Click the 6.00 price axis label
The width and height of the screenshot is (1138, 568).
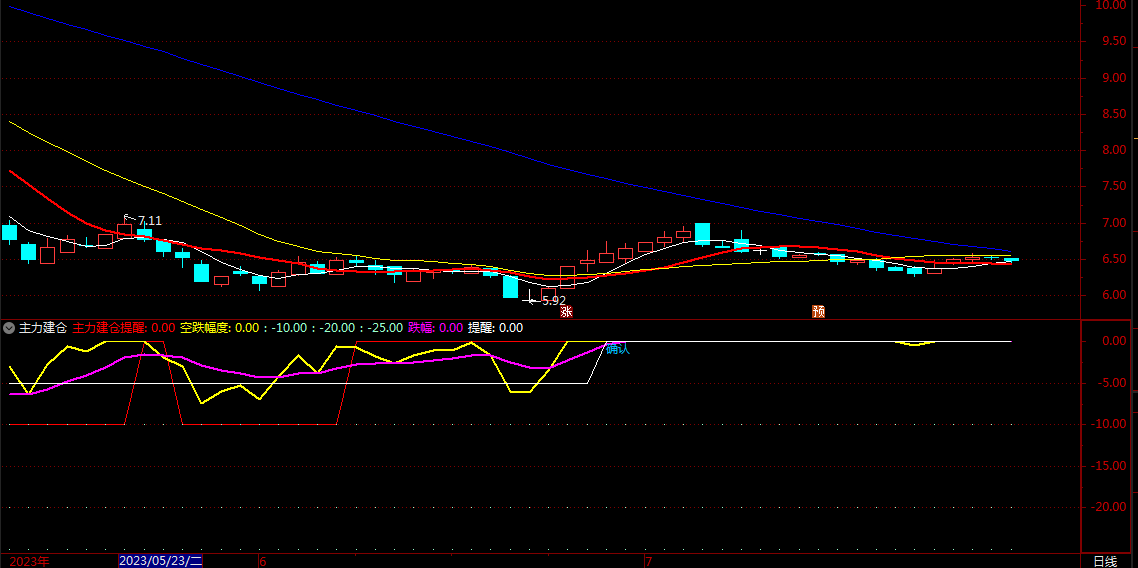point(1114,295)
